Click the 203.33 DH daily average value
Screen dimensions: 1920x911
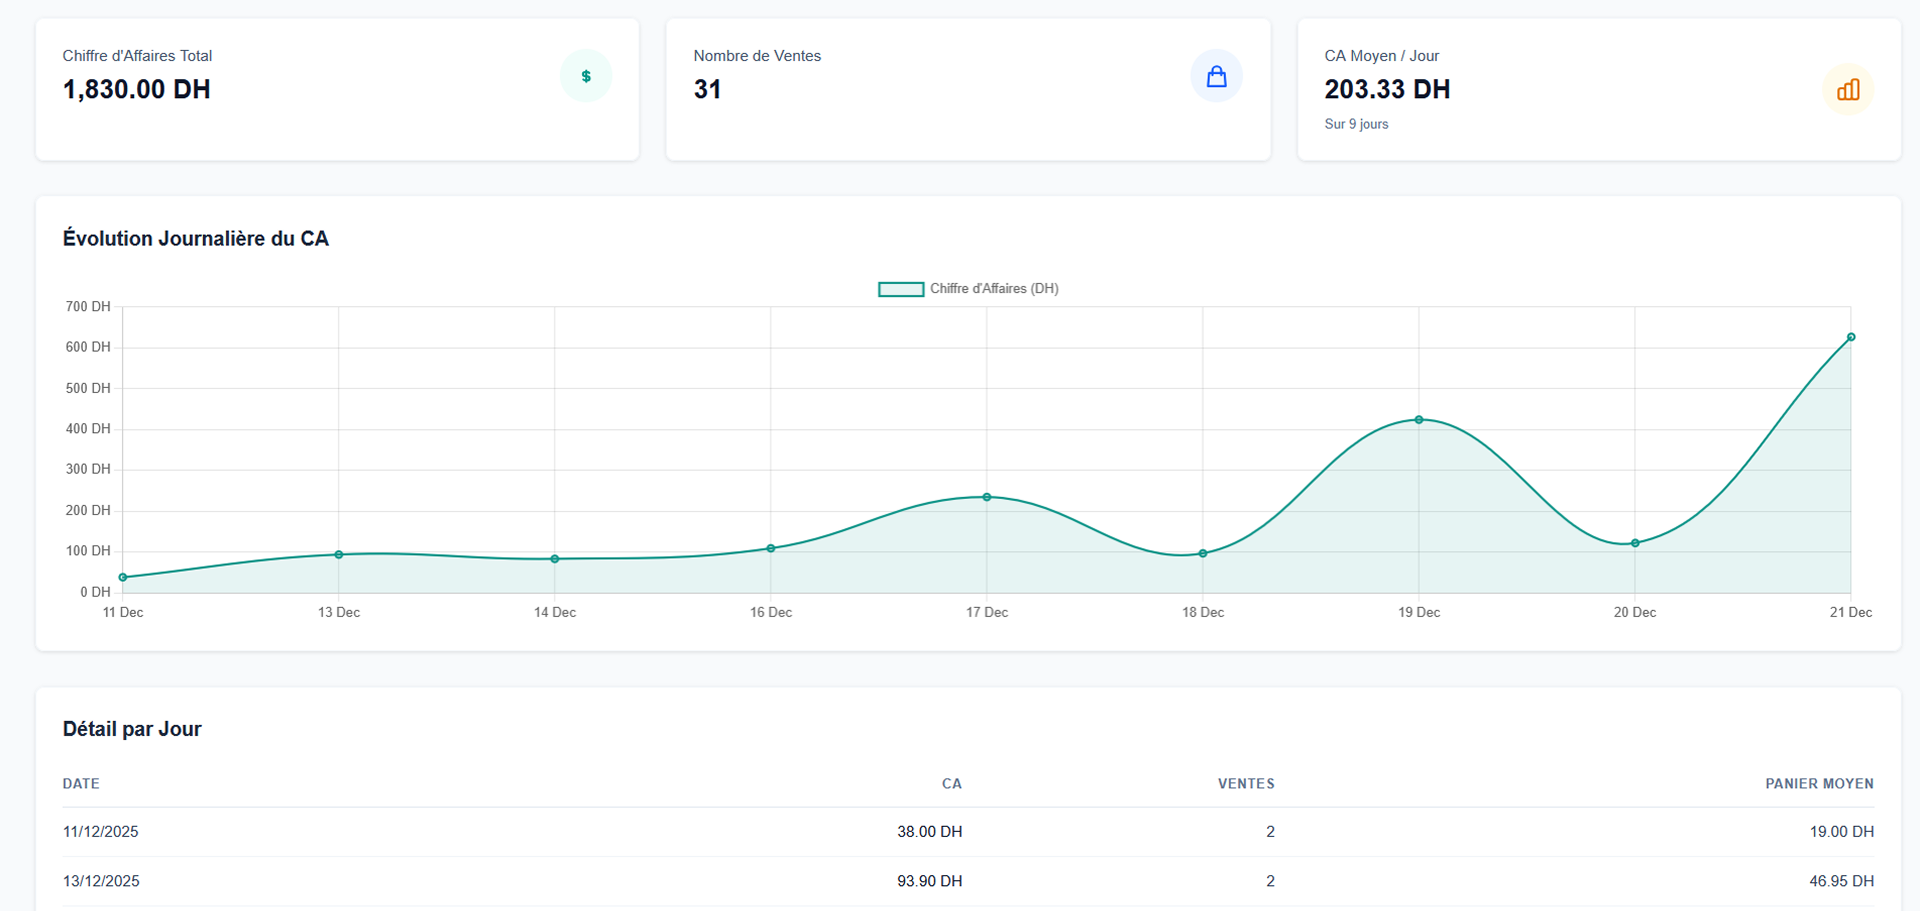tap(1387, 90)
